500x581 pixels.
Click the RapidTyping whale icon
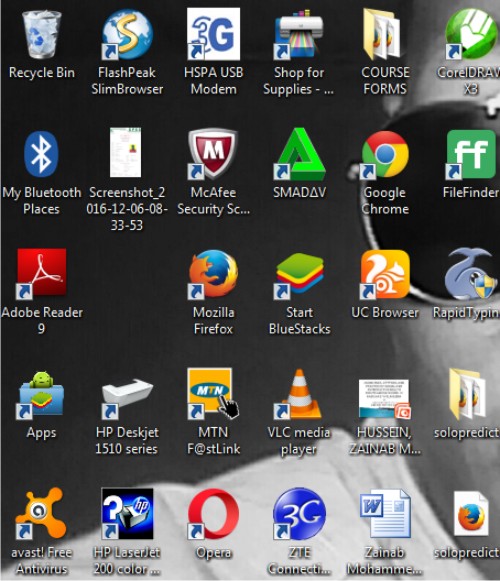pyautogui.click(x=471, y=274)
